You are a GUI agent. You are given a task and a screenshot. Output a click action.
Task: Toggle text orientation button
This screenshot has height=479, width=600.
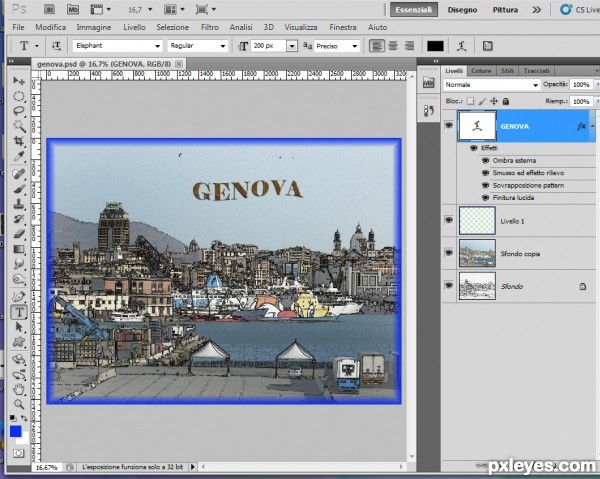pos(56,46)
